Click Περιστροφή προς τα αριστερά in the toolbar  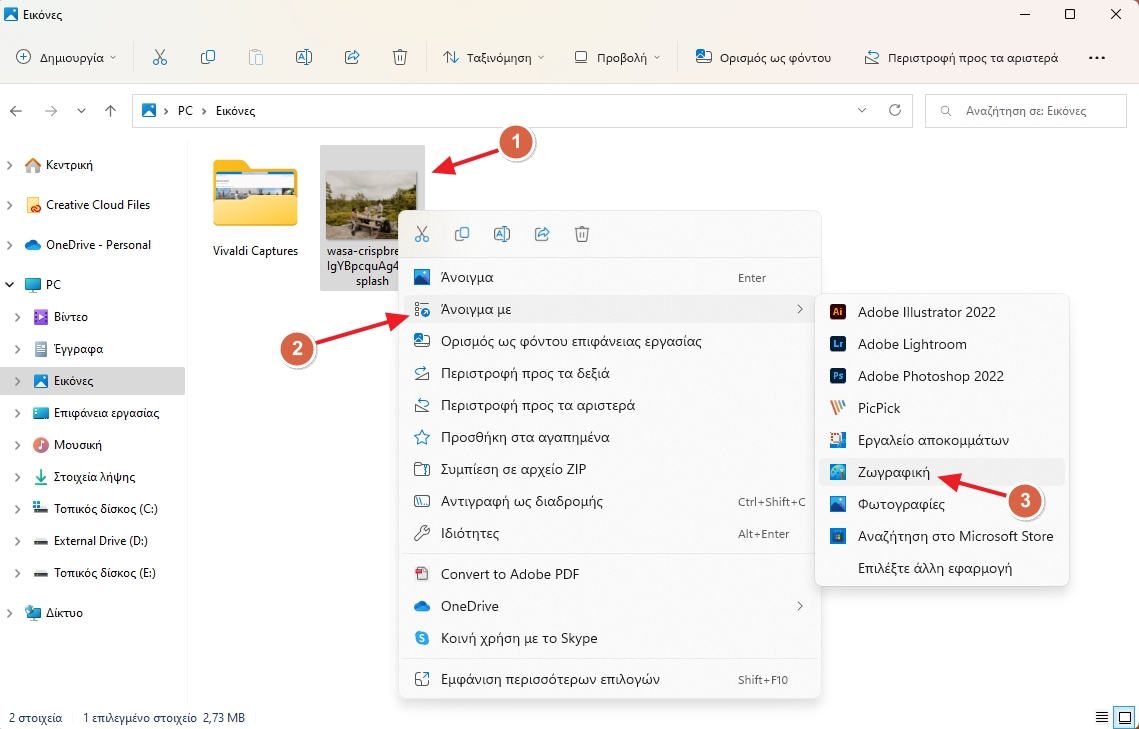961,57
